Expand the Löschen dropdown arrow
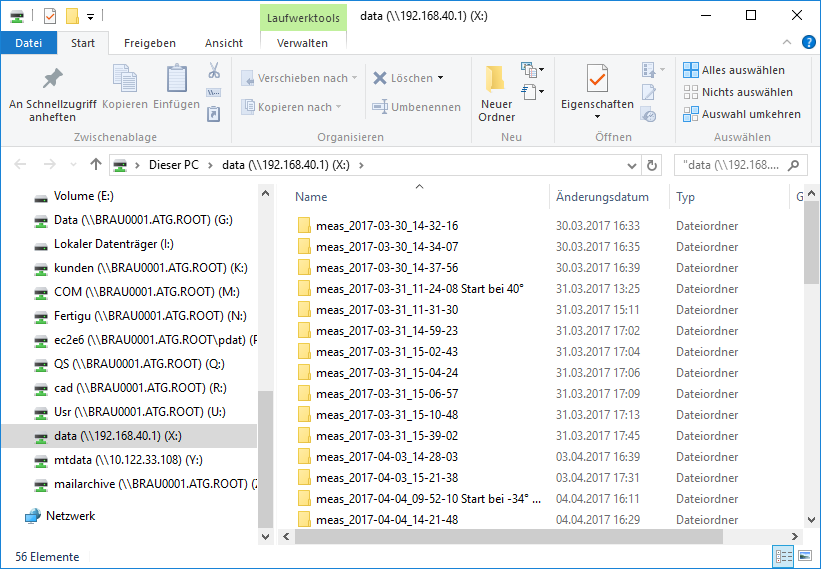This screenshot has height=569, width=821. [440, 78]
